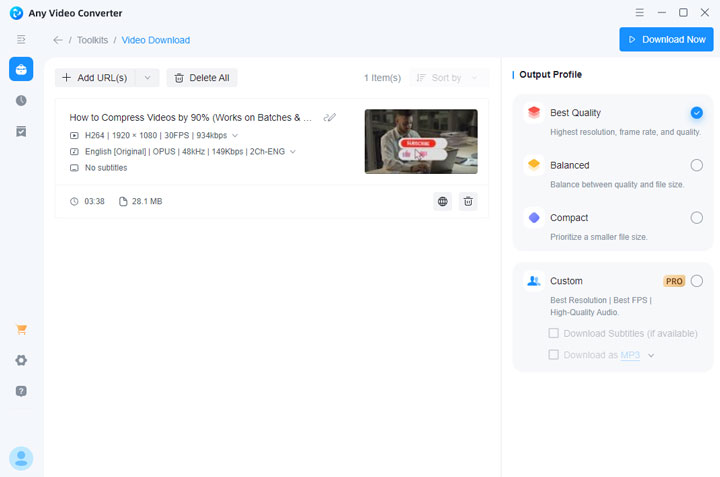Viewport: 720px width, 477px height.
Task: Click the MP3 format link
Action: (630, 355)
